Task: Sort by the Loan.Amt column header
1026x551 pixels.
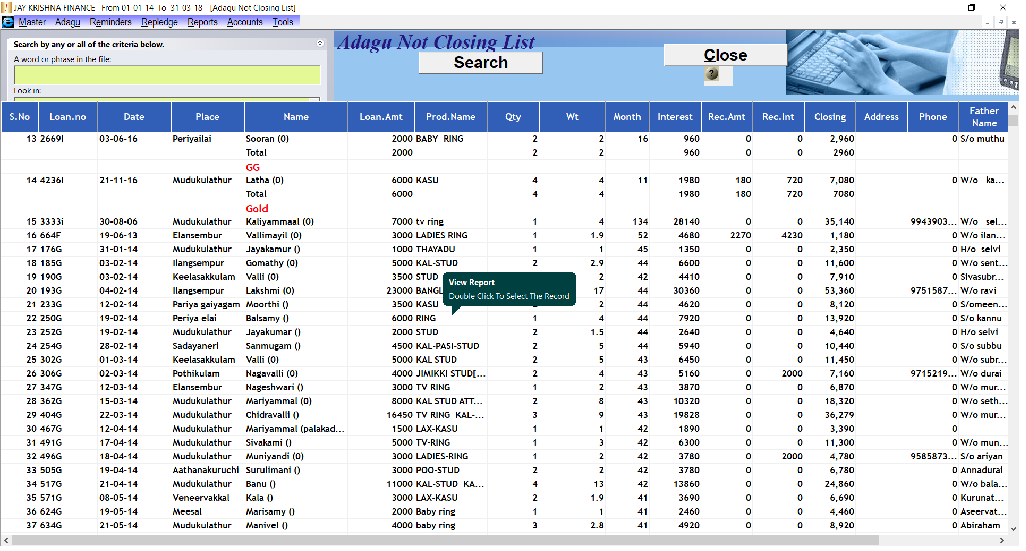Action: tap(379, 117)
